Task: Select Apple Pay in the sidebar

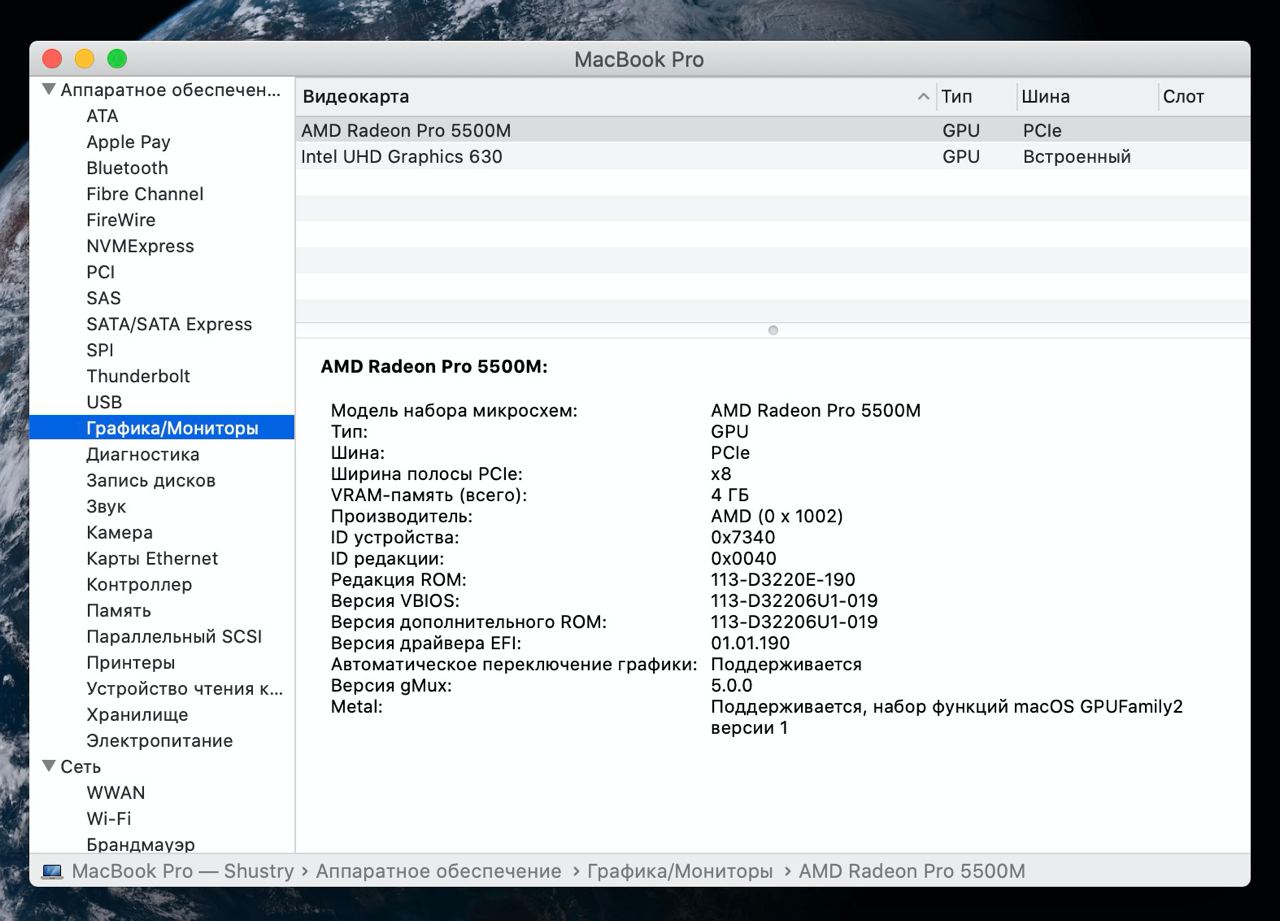Action: click(x=128, y=142)
